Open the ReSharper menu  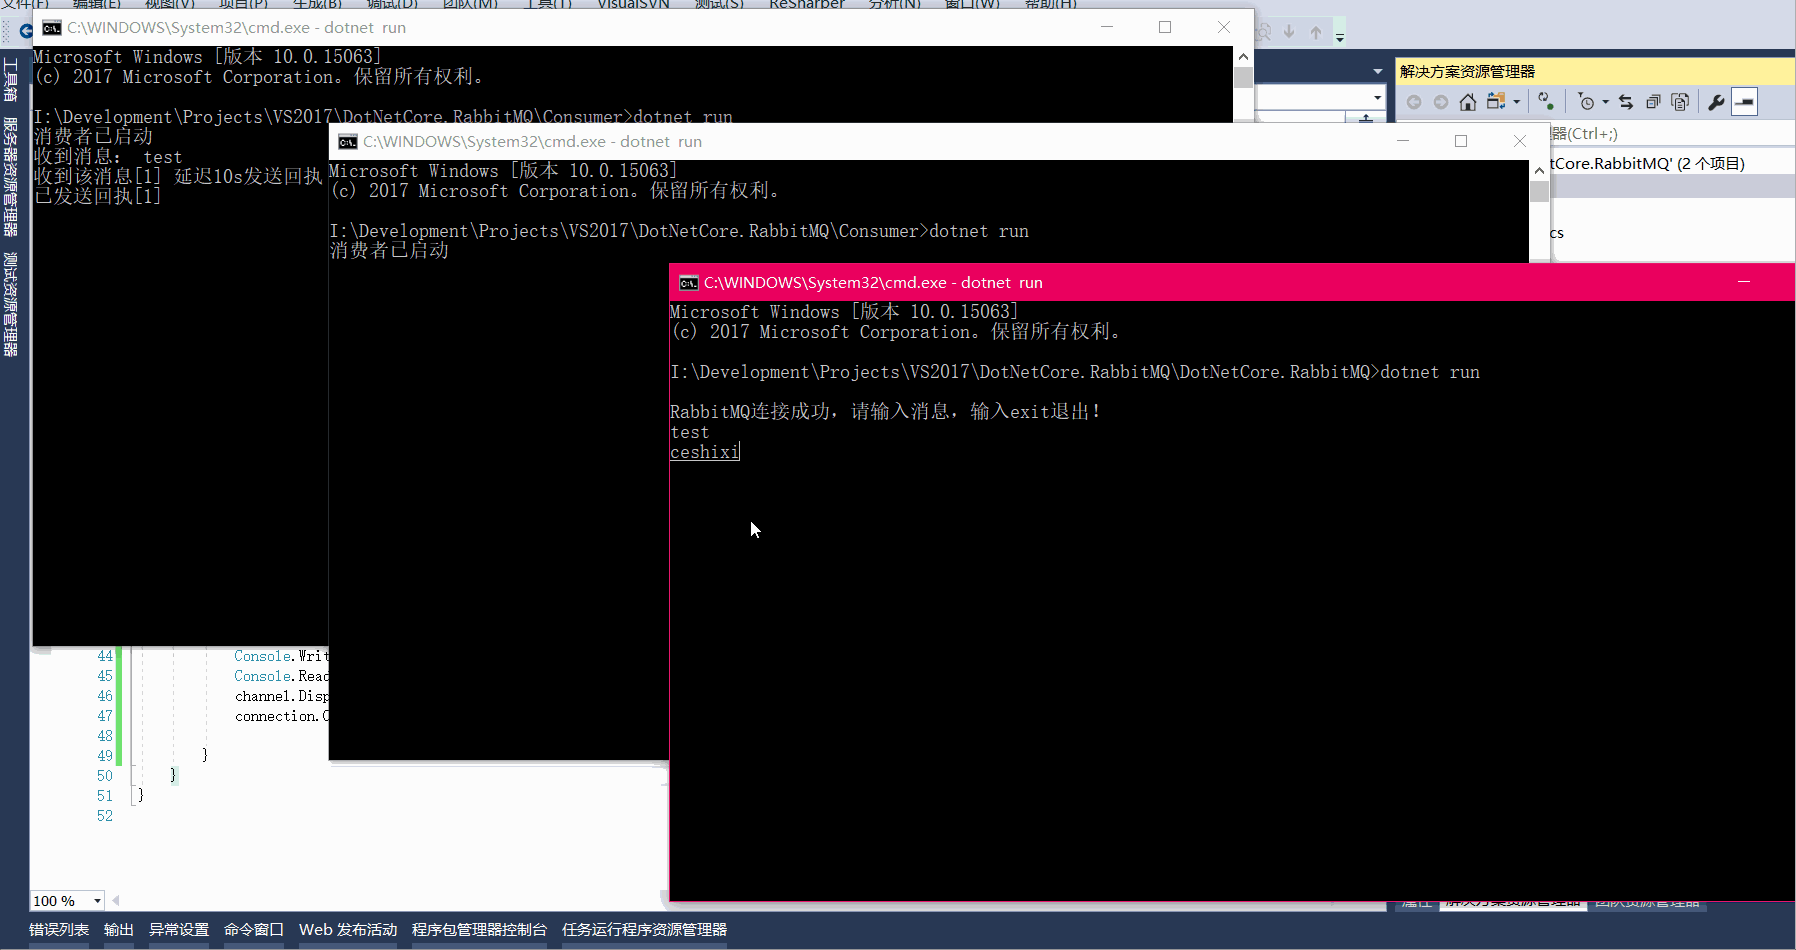click(807, 4)
